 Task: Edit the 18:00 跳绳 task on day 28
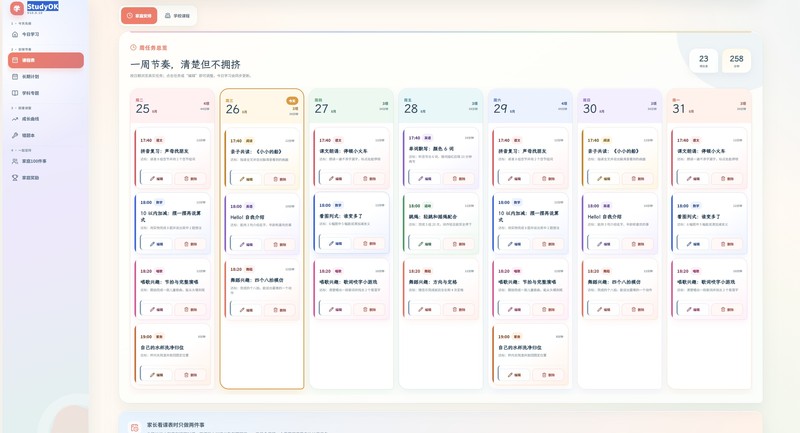coord(424,244)
